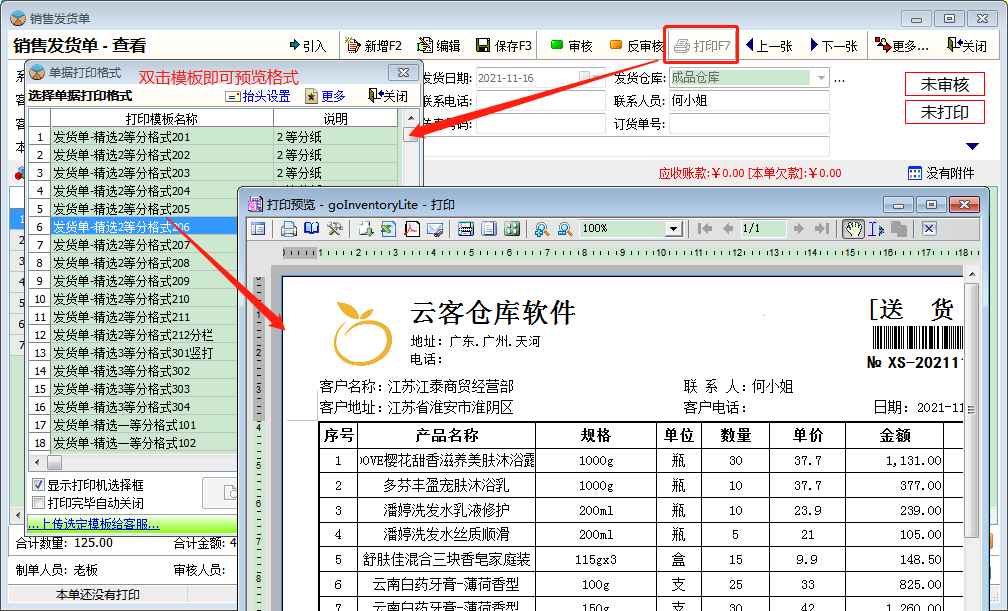Go to last page in print preview
This screenshot has width=1008, height=611.
click(822, 229)
